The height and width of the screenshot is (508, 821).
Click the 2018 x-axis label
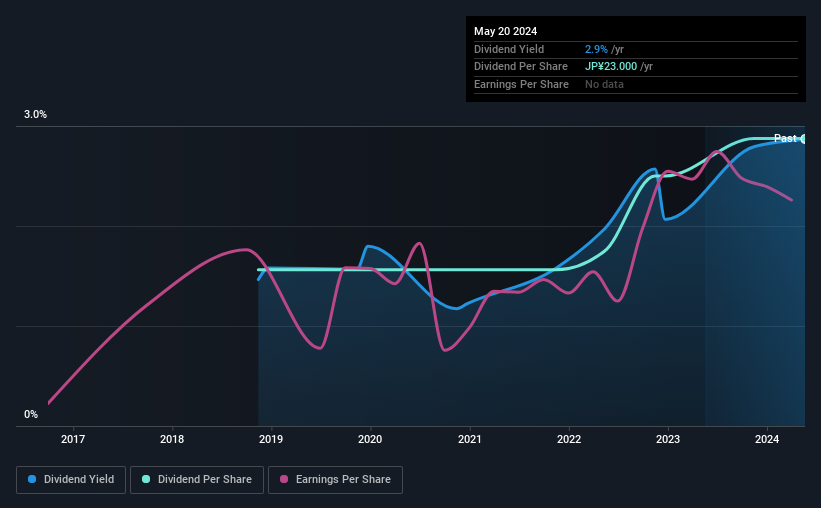tap(172, 439)
